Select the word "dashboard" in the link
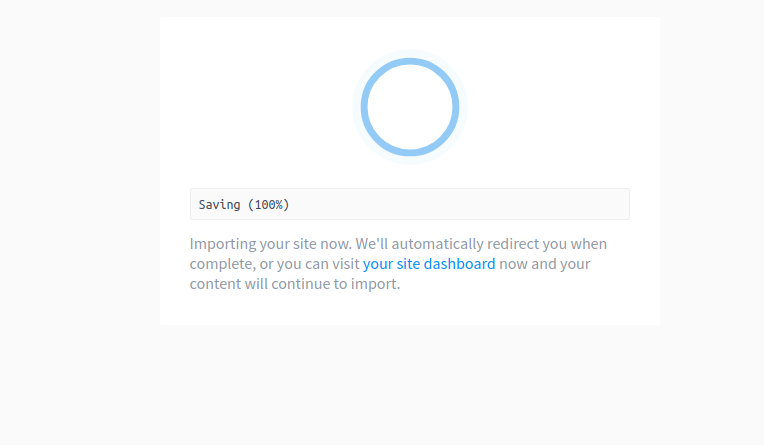Viewport: 764px width, 445px height. (x=460, y=264)
